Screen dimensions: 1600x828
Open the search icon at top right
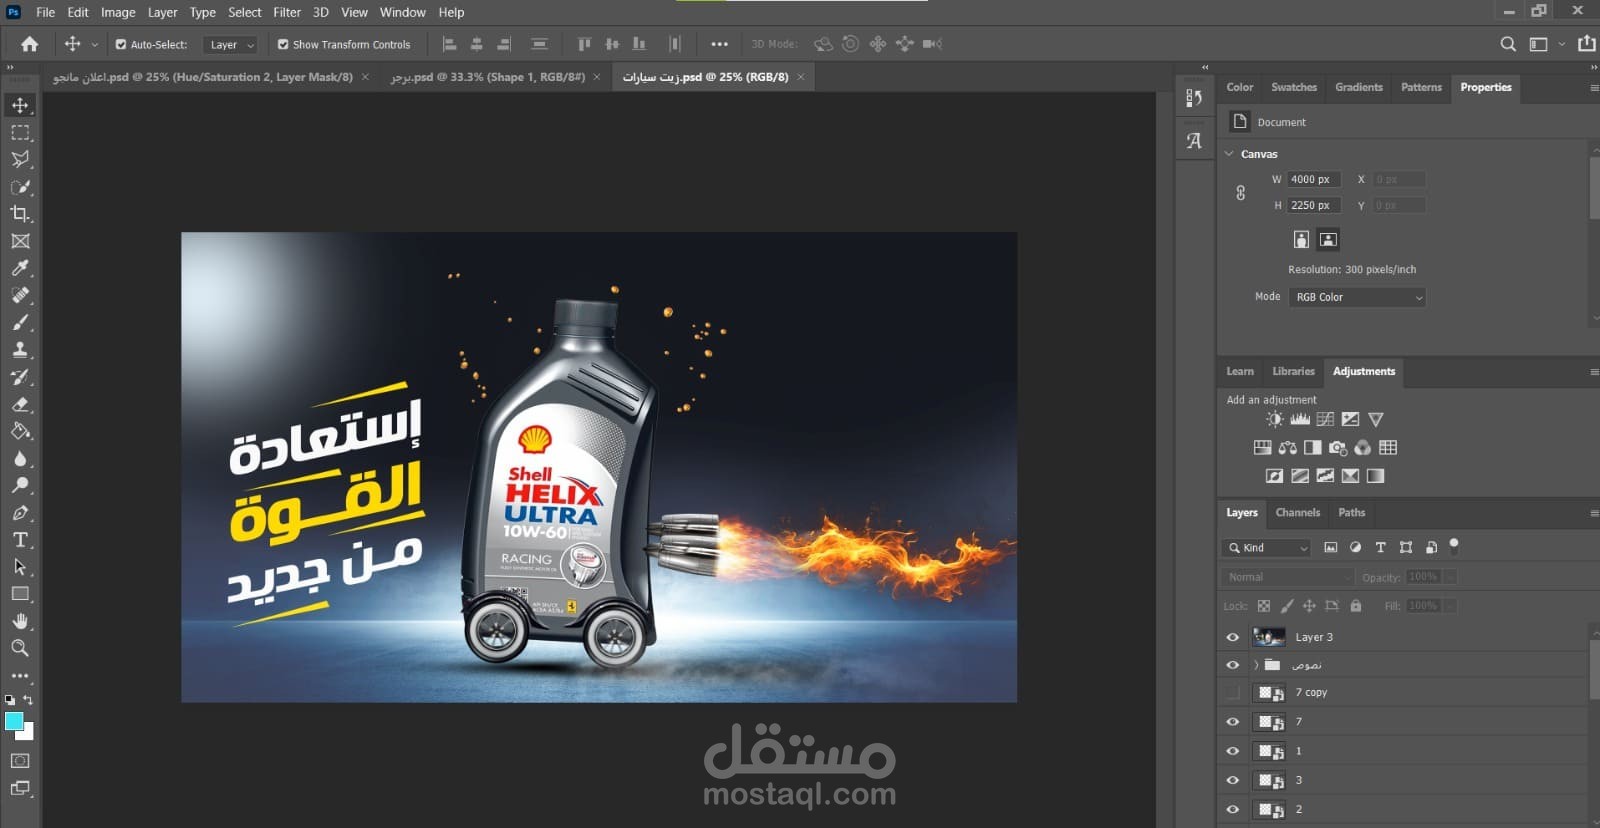pos(1508,44)
